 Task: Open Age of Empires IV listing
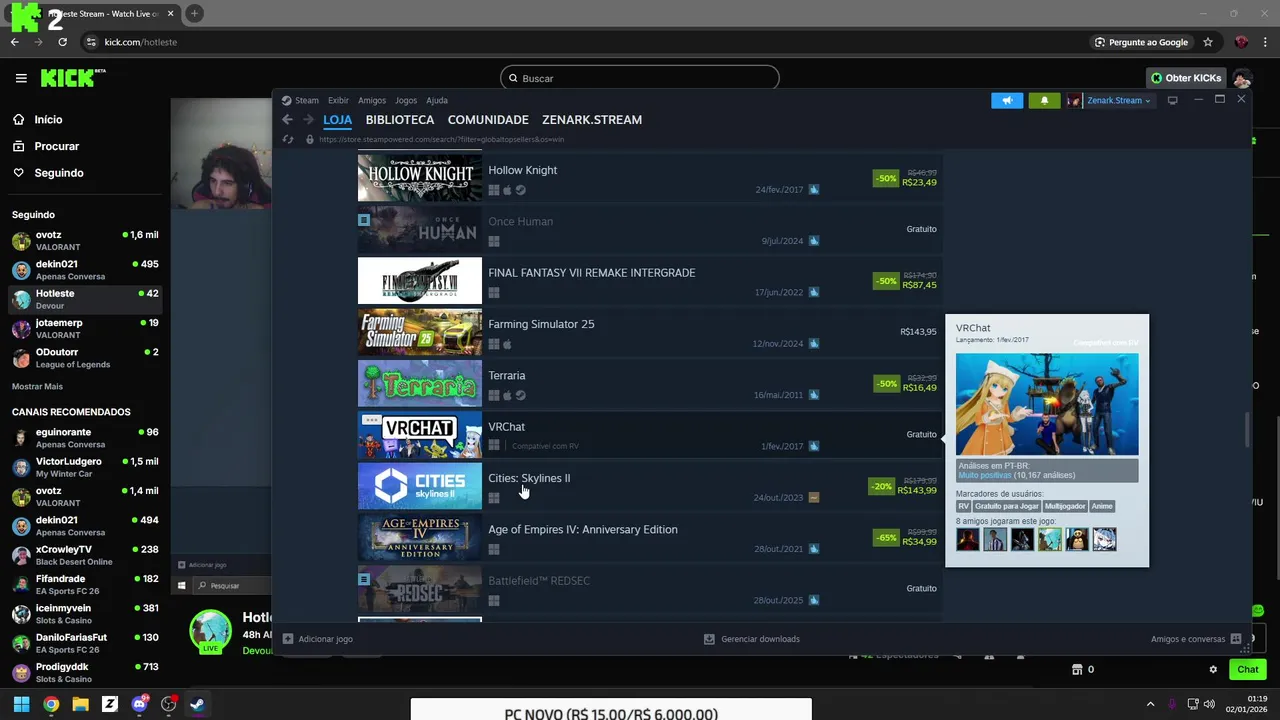point(648,538)
